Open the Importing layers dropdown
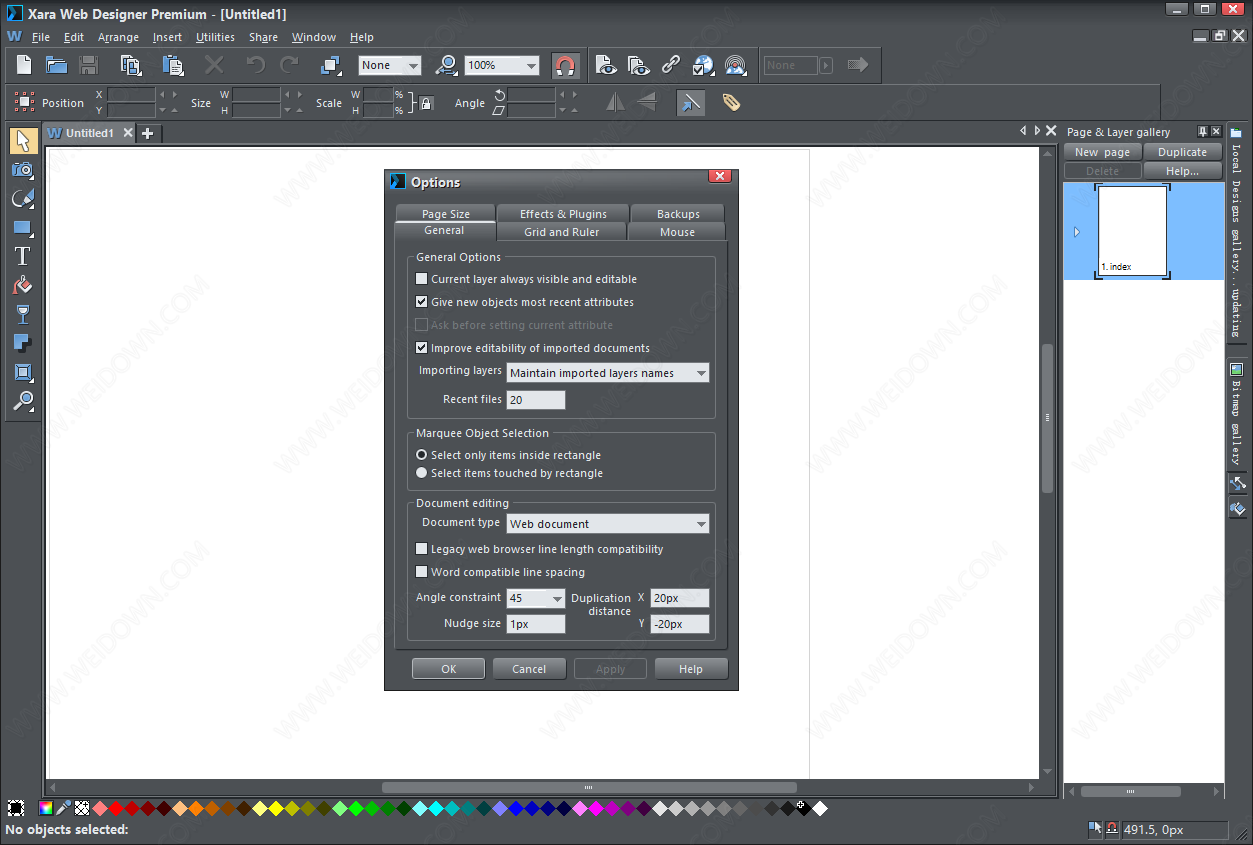Screen dimensions: 1253x845 608,373
